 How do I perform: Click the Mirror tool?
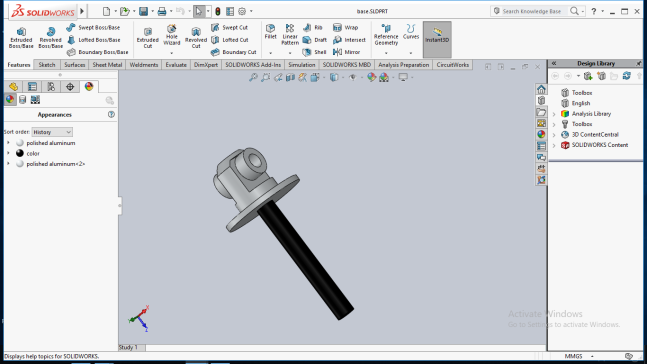(x=347, y=52)
